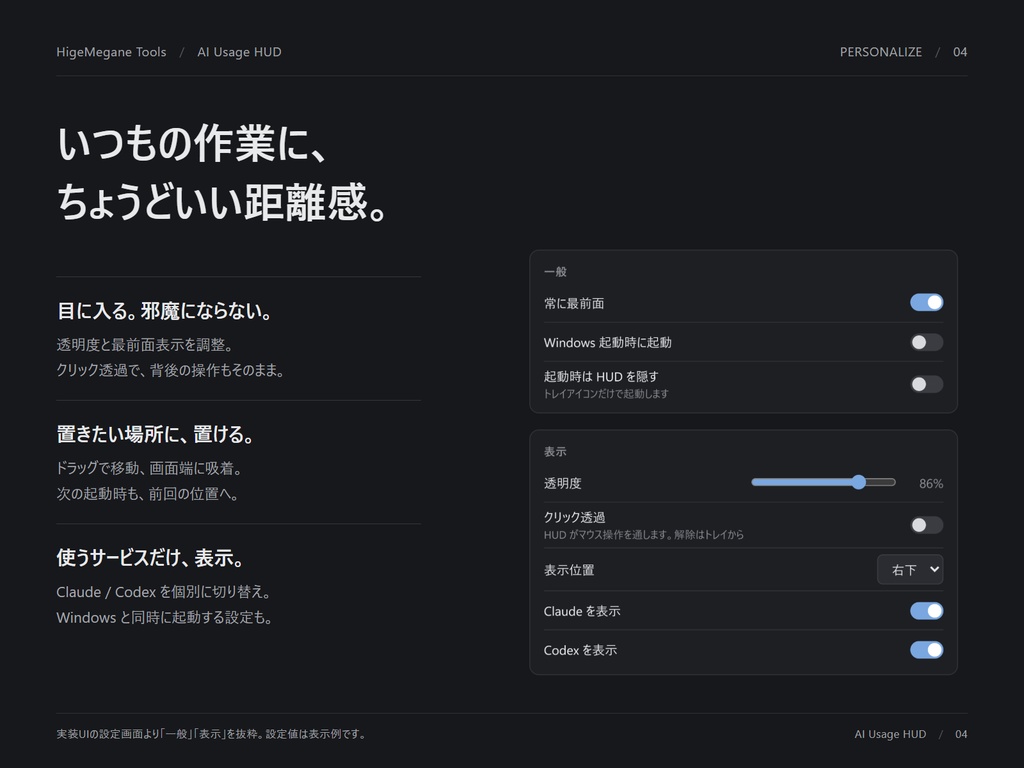Click the main title いつもの作業に、
1024x768 pixels.
(193, 144)
